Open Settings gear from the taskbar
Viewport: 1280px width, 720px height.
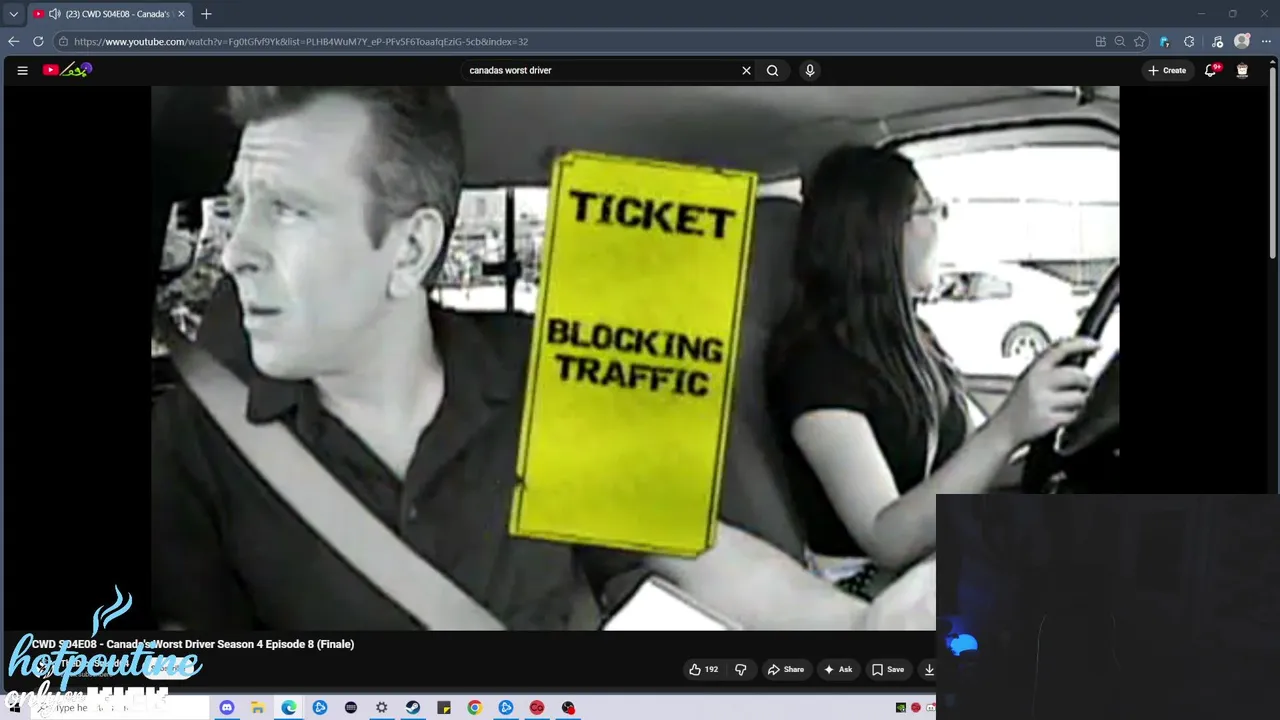381,707
